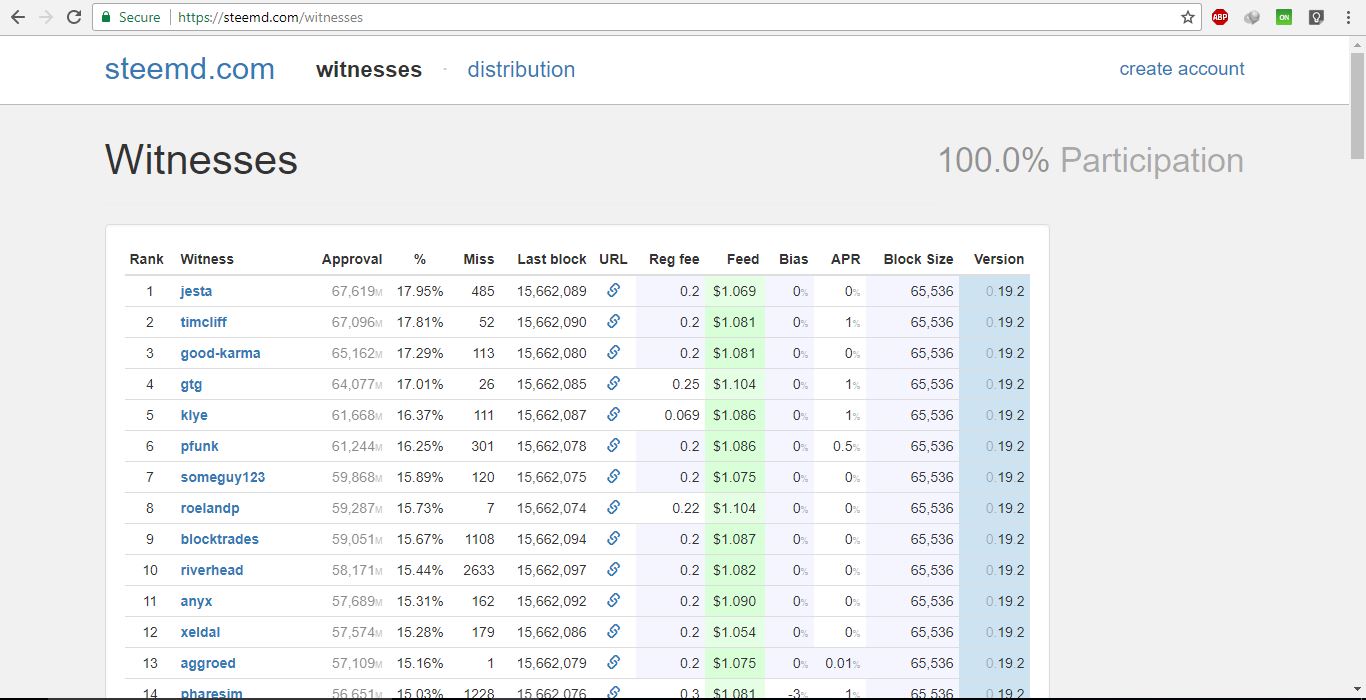Visit the blocktrades witness link
Screen dimensions: 1366x700
point(219,540)
